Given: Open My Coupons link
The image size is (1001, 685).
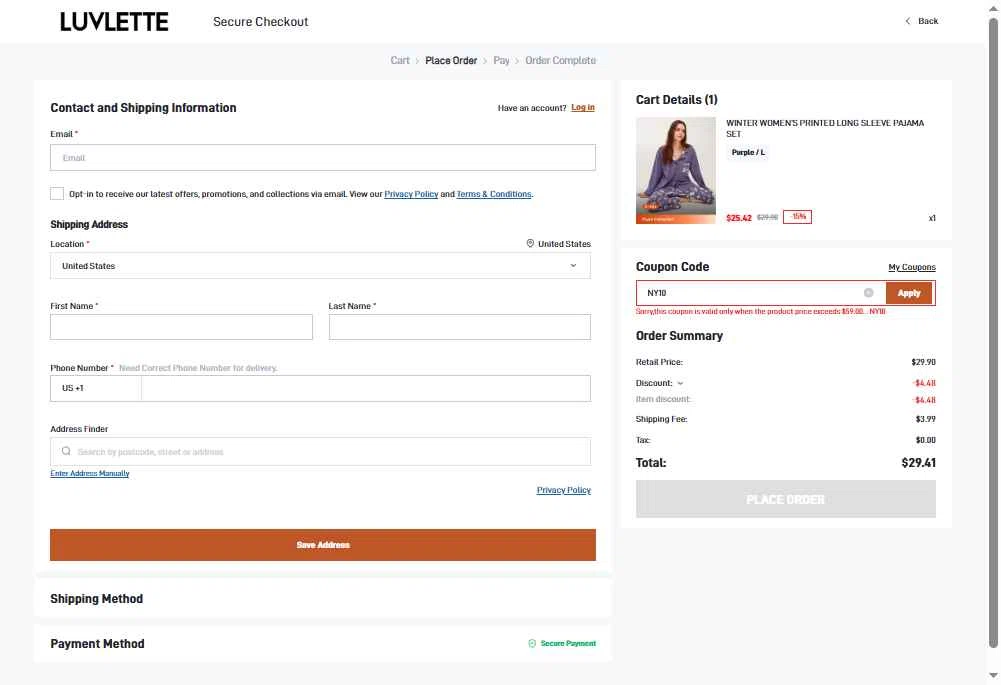Looking at the screenshot, I should tap(912, 267).
